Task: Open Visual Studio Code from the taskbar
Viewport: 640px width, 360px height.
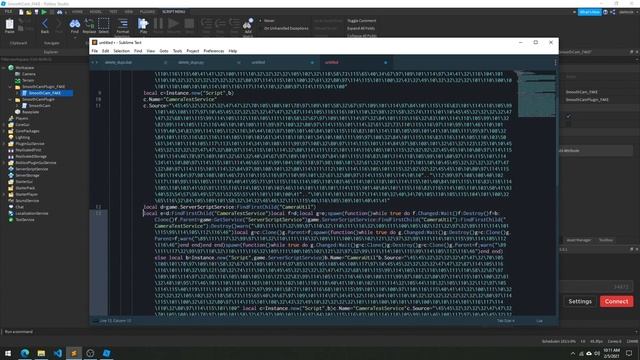Action: point(58,353)
